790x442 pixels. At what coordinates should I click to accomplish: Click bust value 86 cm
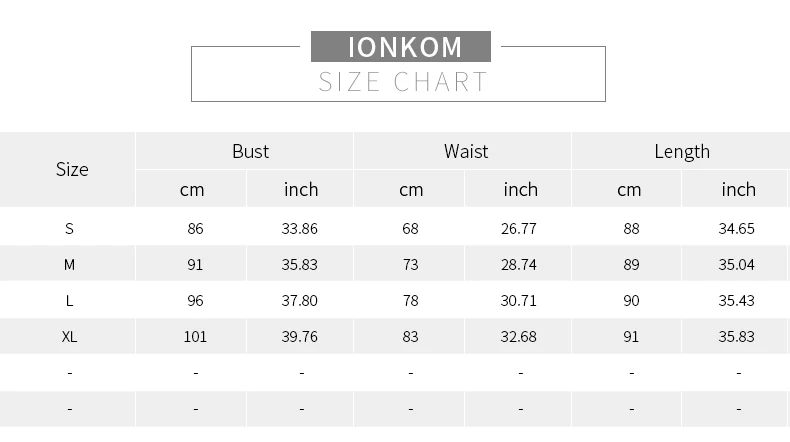tap(195, 229)
